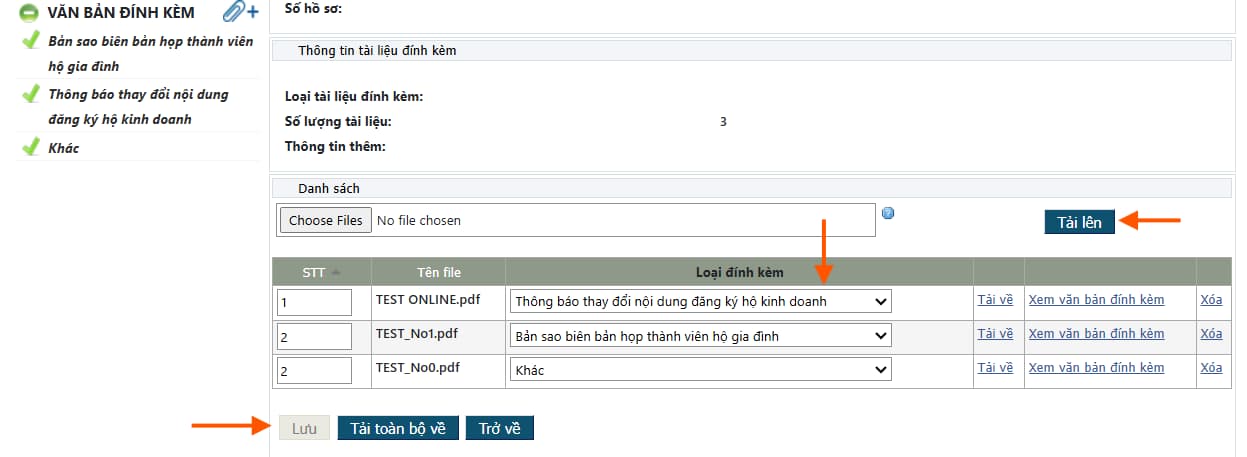Click Xem văn bản đính kèm for TEST ONLINE.pdf
The height and width of the screenshot is (457, 1247).
[1096, 299]
